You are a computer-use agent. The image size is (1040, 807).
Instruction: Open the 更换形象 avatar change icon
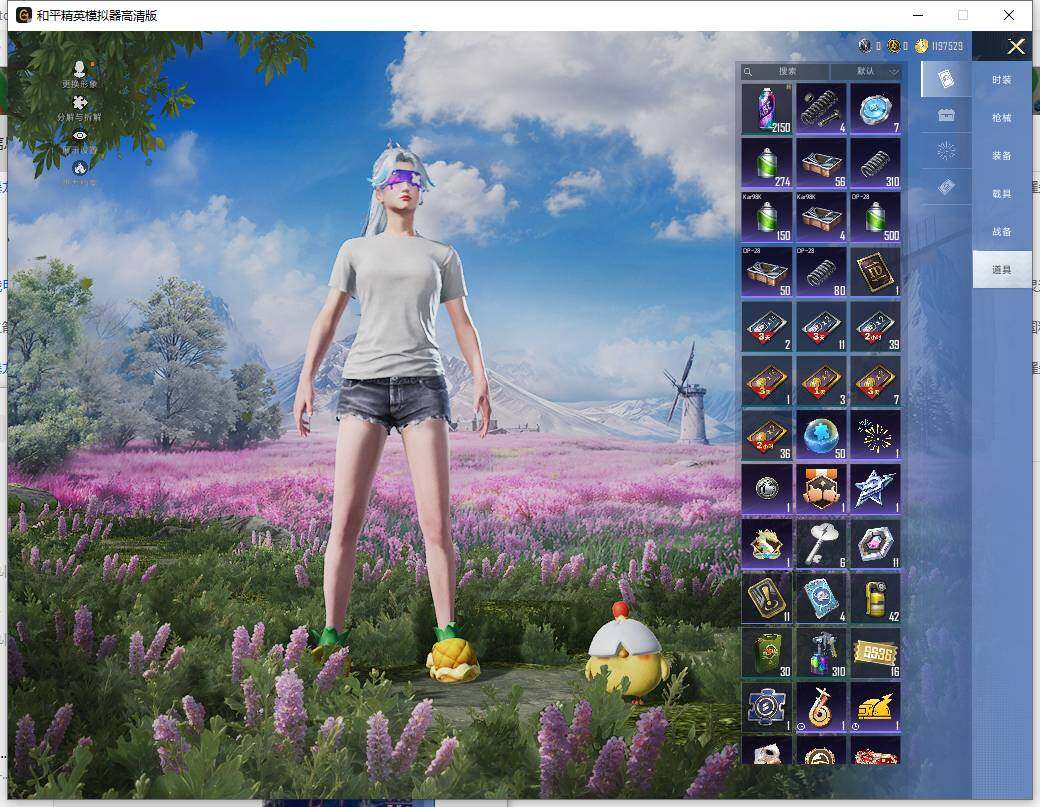point(80,74)
